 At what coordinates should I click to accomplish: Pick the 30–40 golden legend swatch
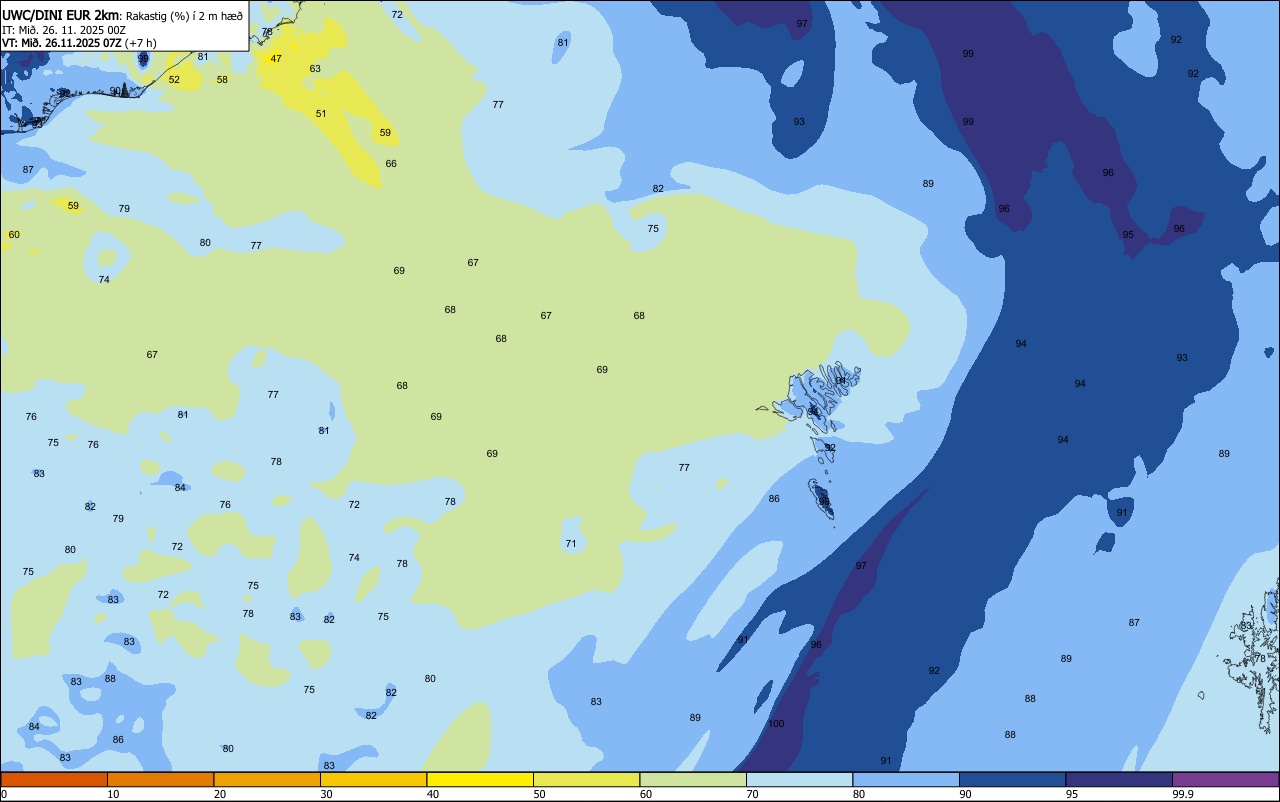click(373, 779)
